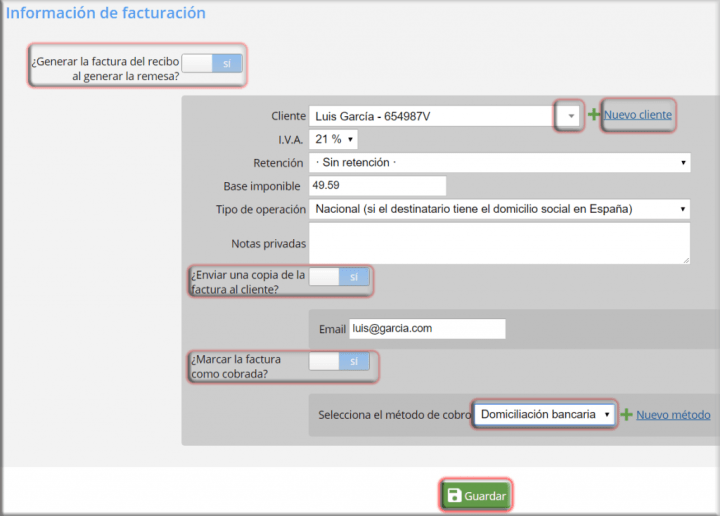Click the Nuevo método link
Image resolution: width=720 pixels, height=516 pixels.
coord(673,415)
